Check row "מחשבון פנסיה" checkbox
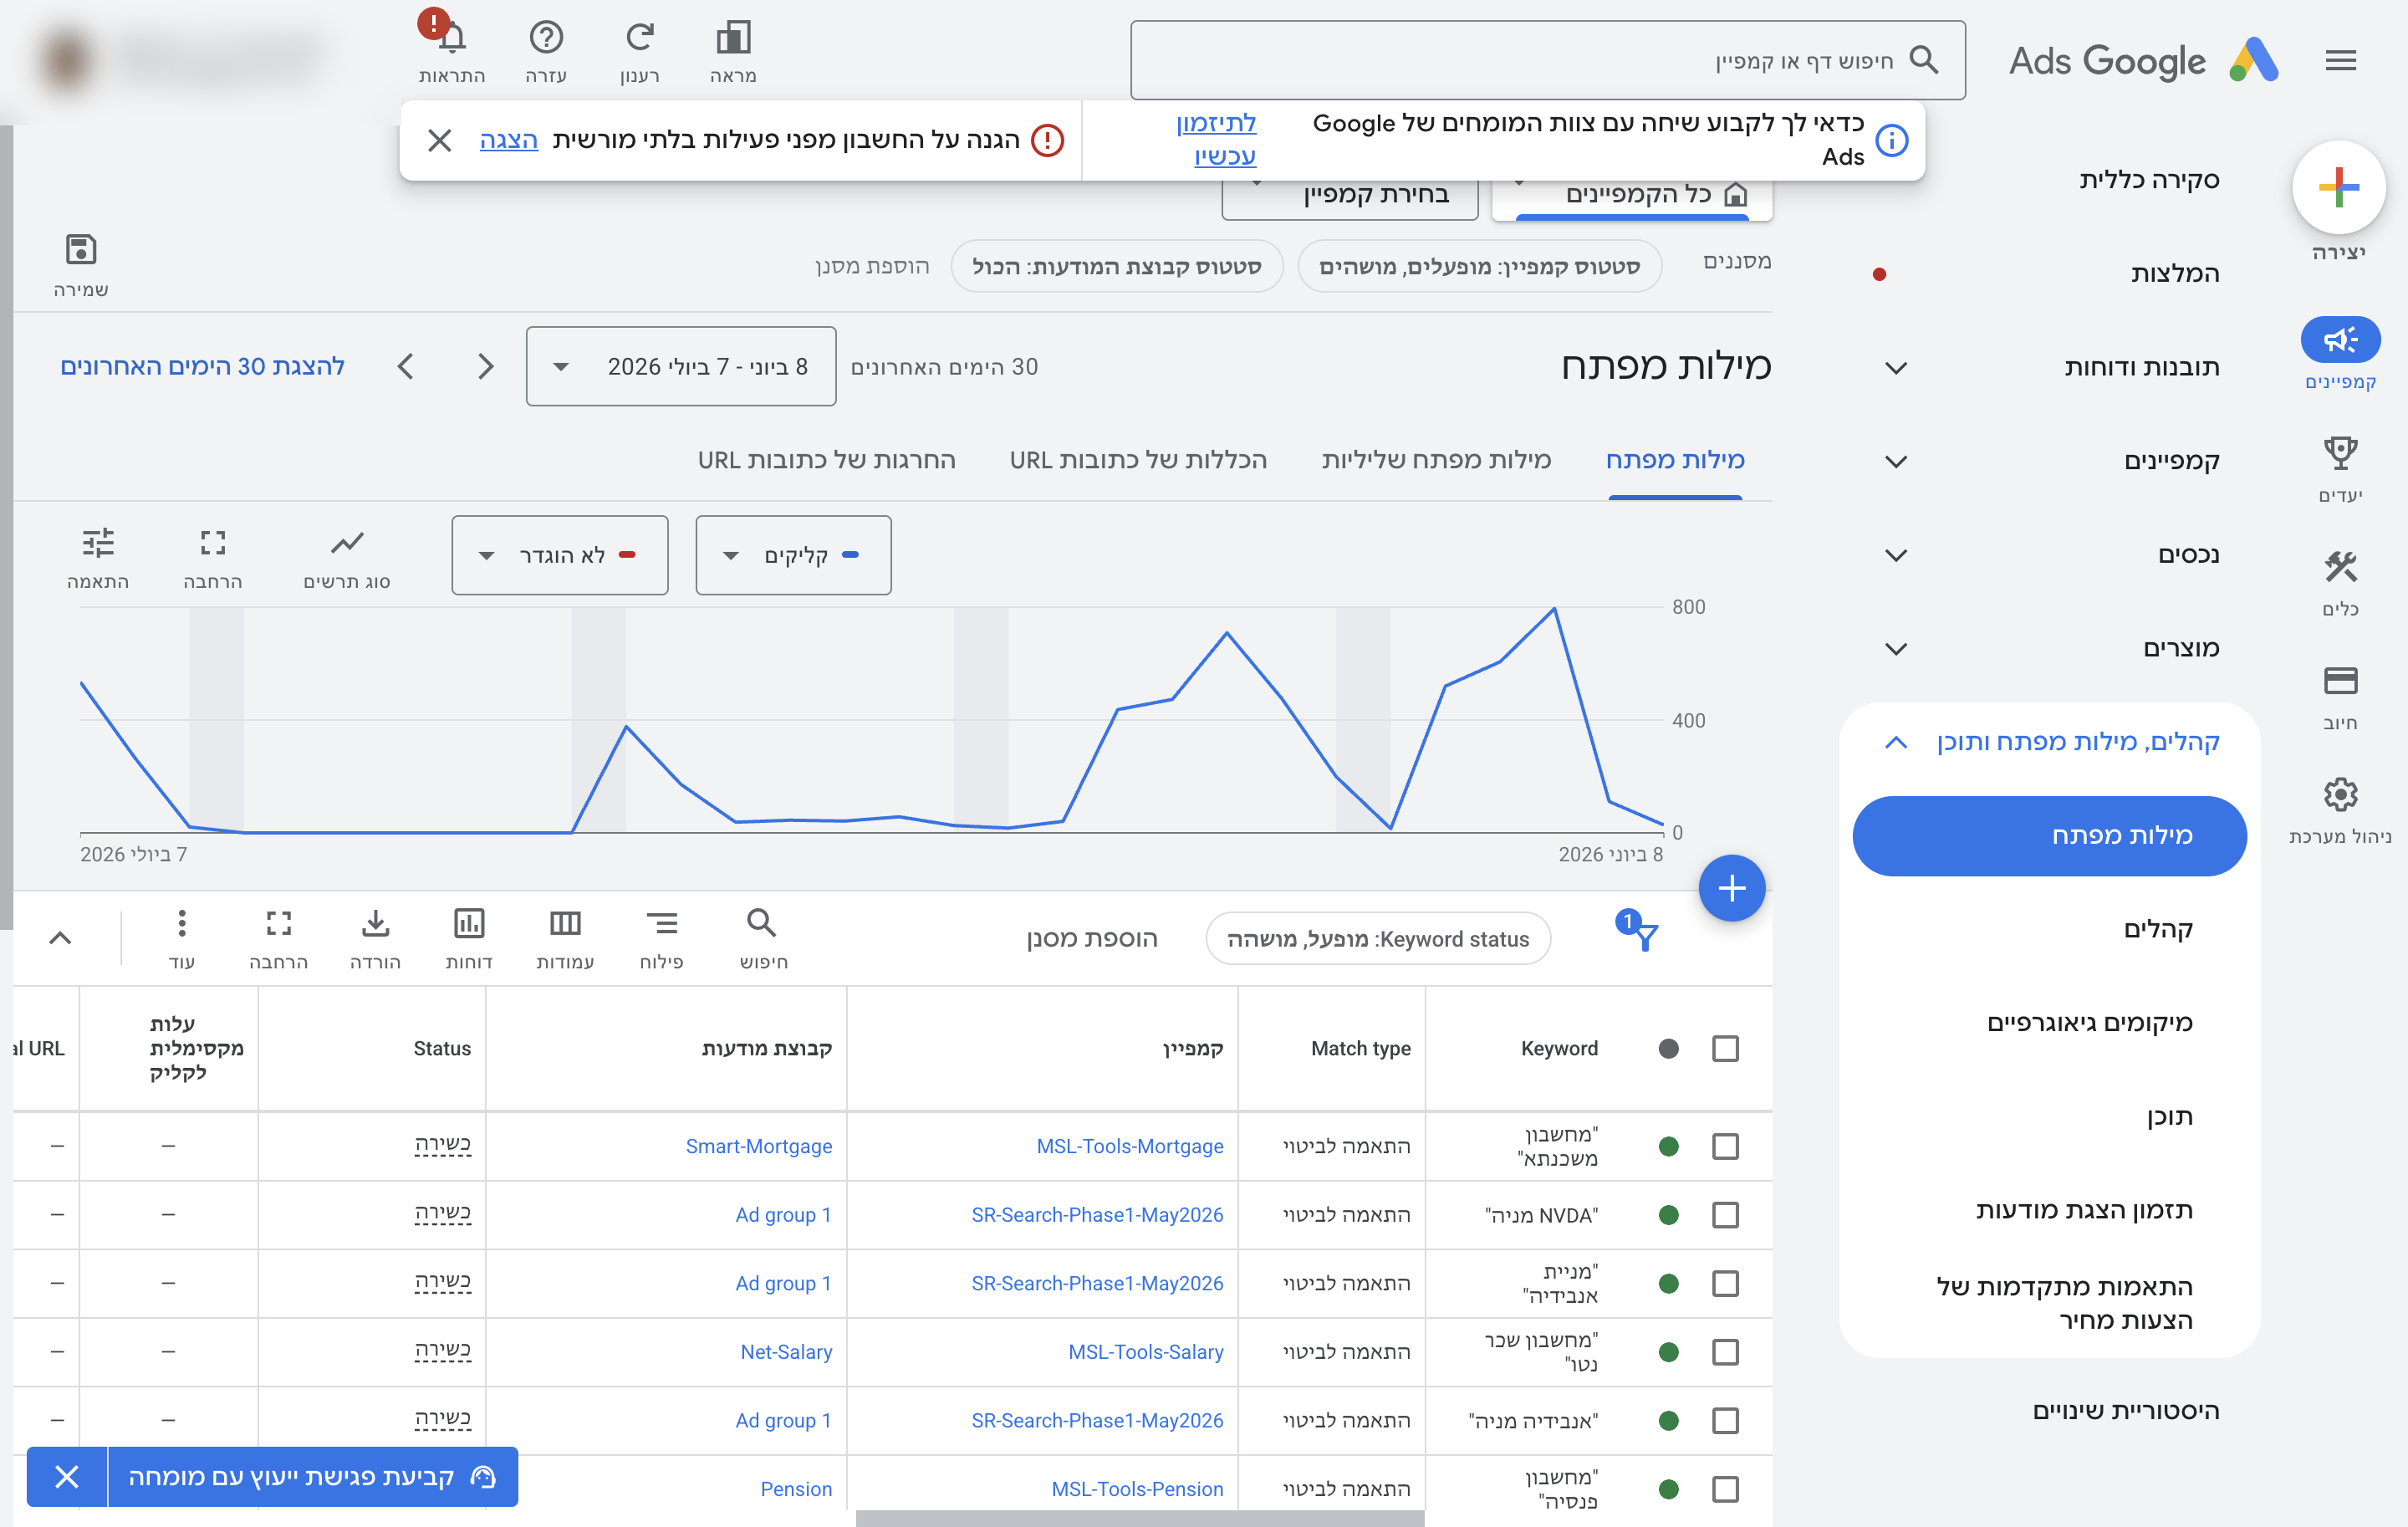2408x1527 pixels. point(1725,1489)
